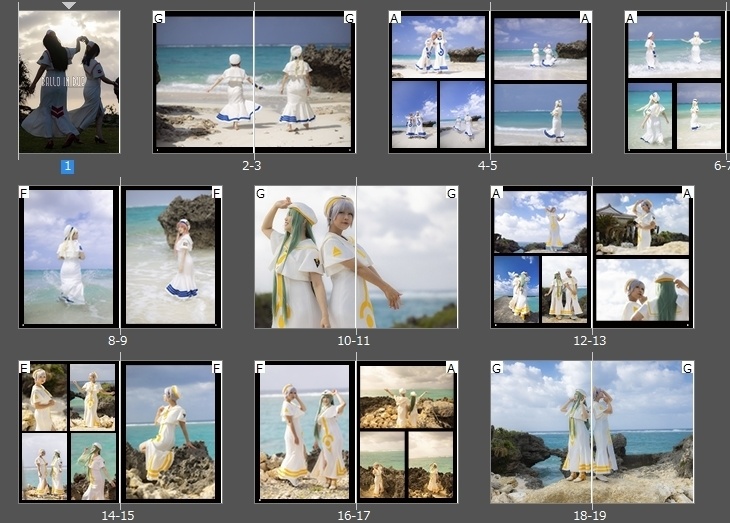Click right G master badge on spread 2-3

350,18
